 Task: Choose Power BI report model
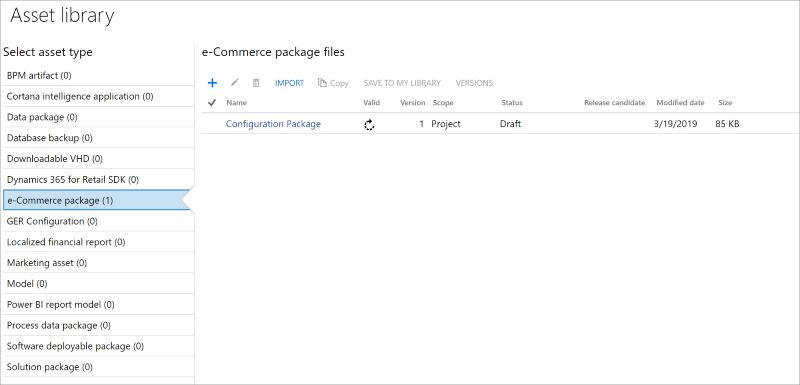tap(97, 304)
